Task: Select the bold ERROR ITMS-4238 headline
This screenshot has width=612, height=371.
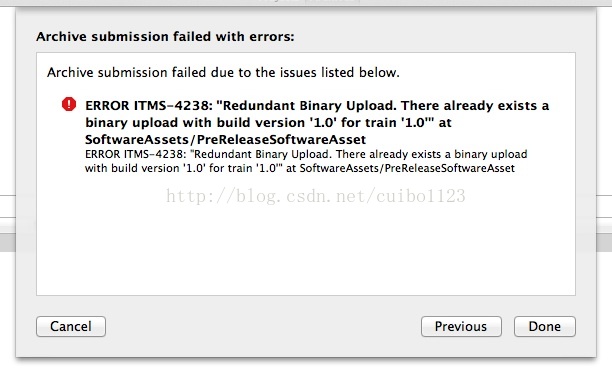Action: 317,122
